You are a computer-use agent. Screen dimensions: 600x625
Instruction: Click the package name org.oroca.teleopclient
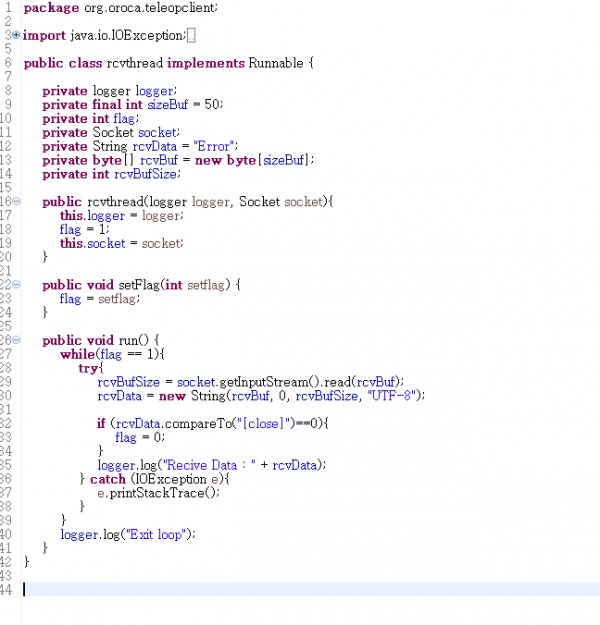(x=150, y=8)
